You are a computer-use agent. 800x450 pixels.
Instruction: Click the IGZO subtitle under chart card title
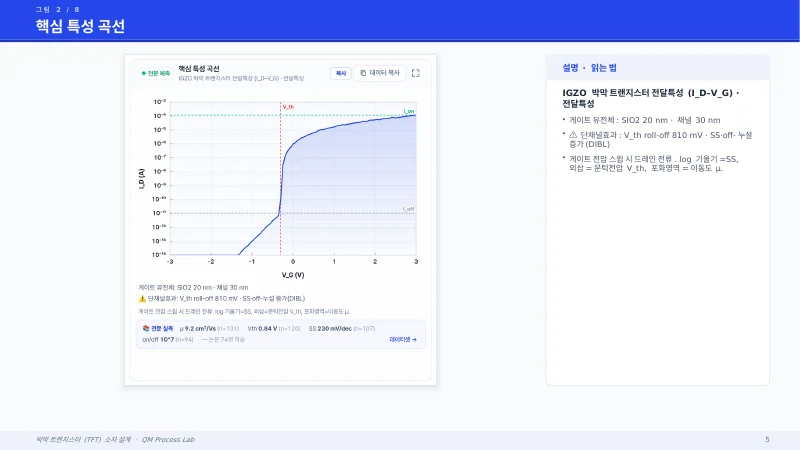point(241,79)
